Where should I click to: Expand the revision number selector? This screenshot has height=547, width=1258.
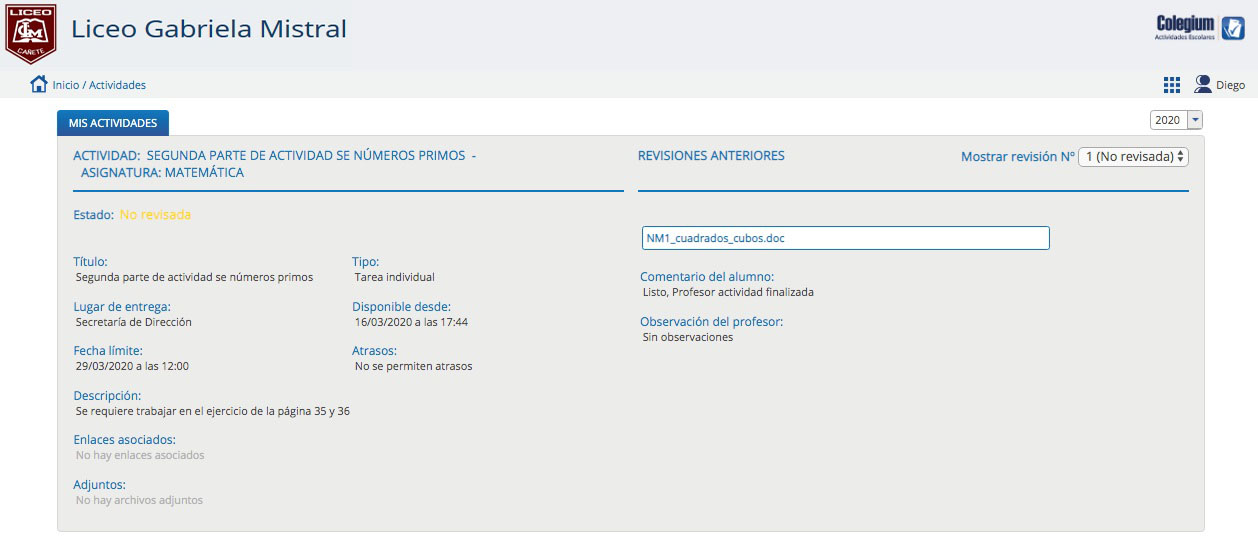[1133, 156]
